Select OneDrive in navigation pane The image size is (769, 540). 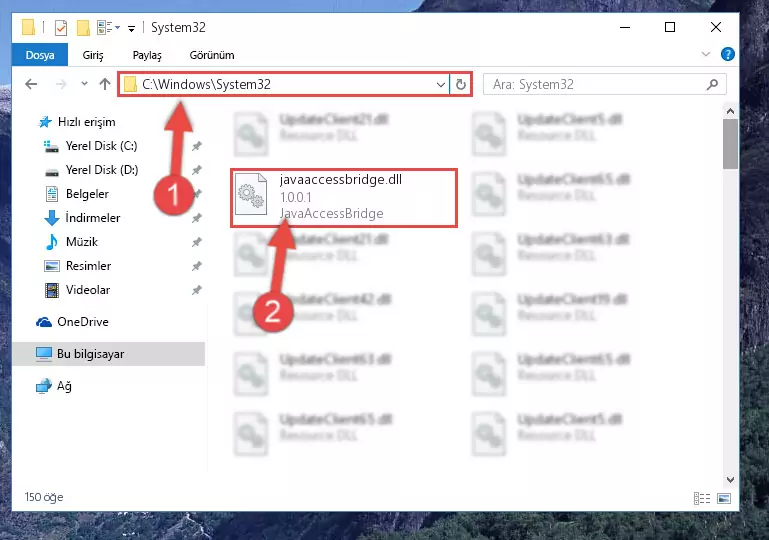tap(82, 322)
